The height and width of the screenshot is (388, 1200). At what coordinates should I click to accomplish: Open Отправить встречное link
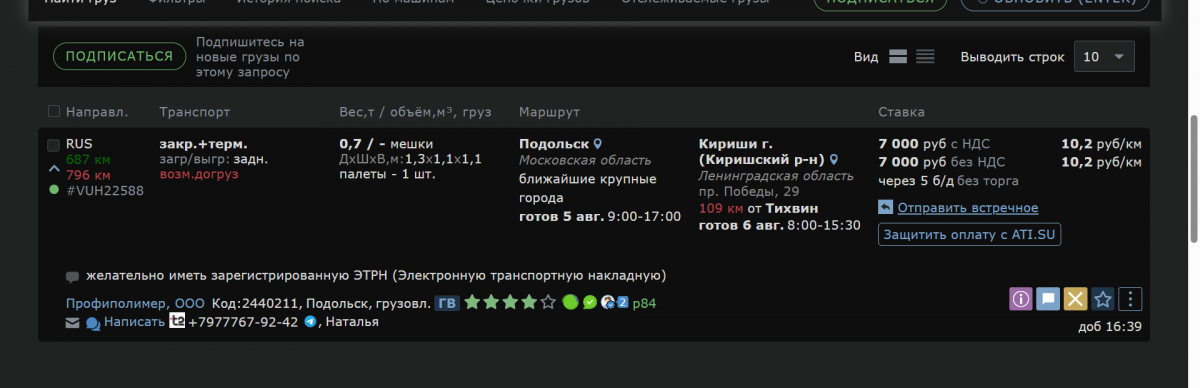[x=968, y=208]
